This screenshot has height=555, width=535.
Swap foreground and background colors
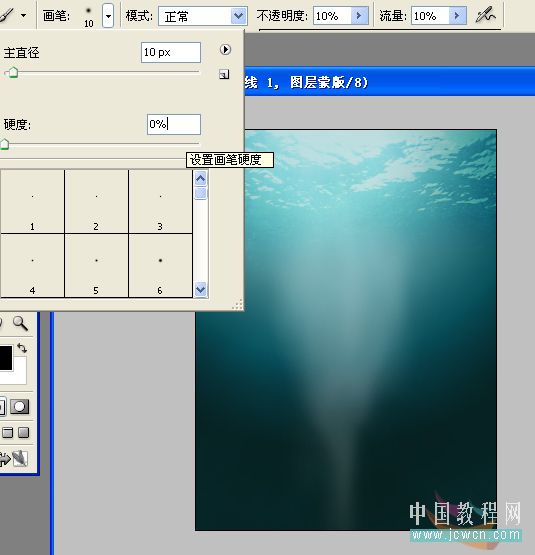[x=22, y=348]
